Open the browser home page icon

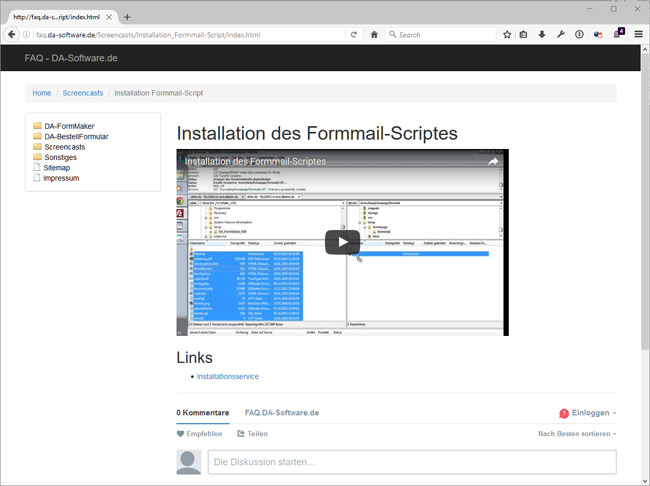pos(374,34)
